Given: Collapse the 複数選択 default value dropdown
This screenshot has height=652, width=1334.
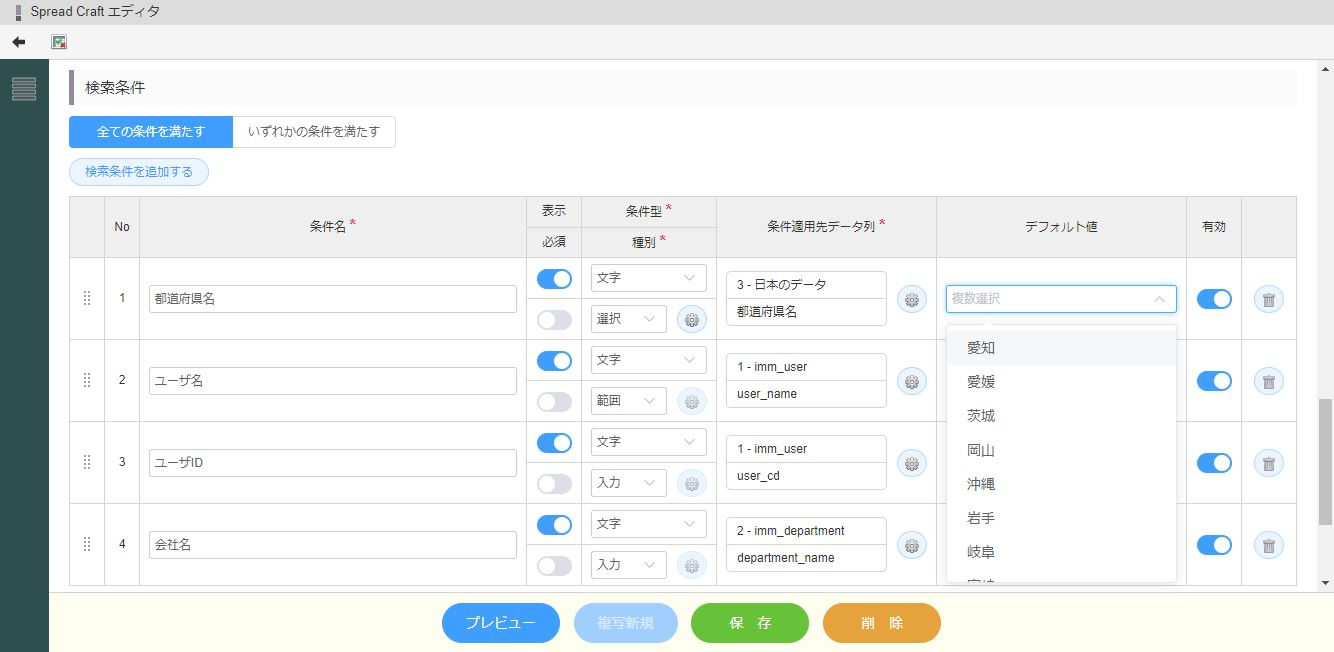Looking at the screenshot, I should click(x=1159, y=299).
